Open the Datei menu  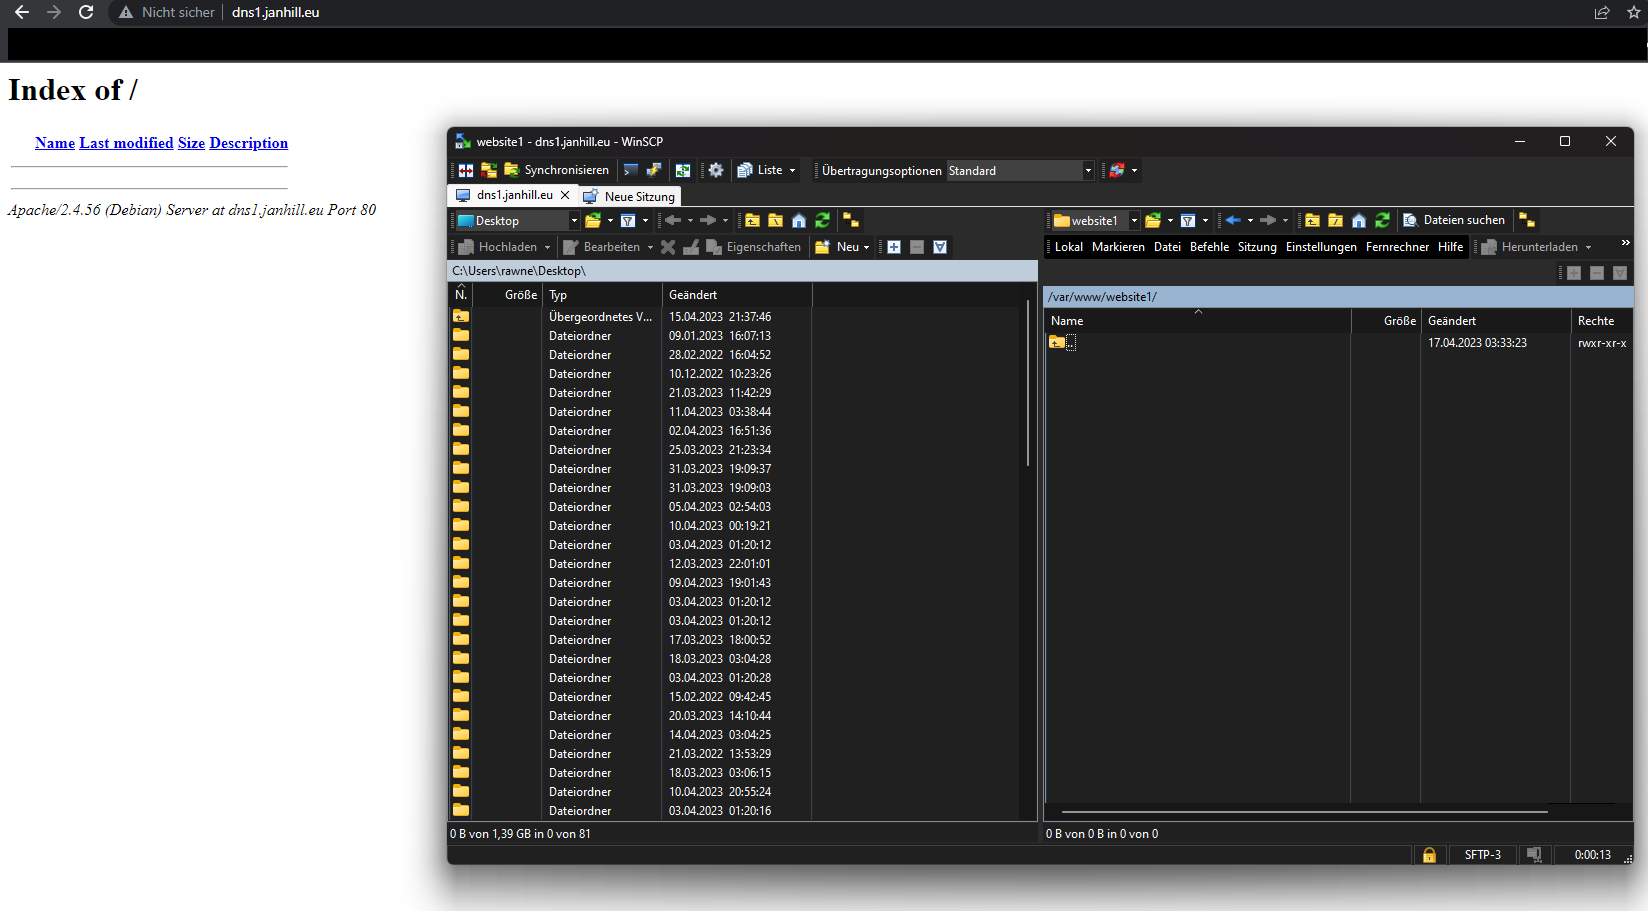pyautogui.click(x=1167, y=247)
